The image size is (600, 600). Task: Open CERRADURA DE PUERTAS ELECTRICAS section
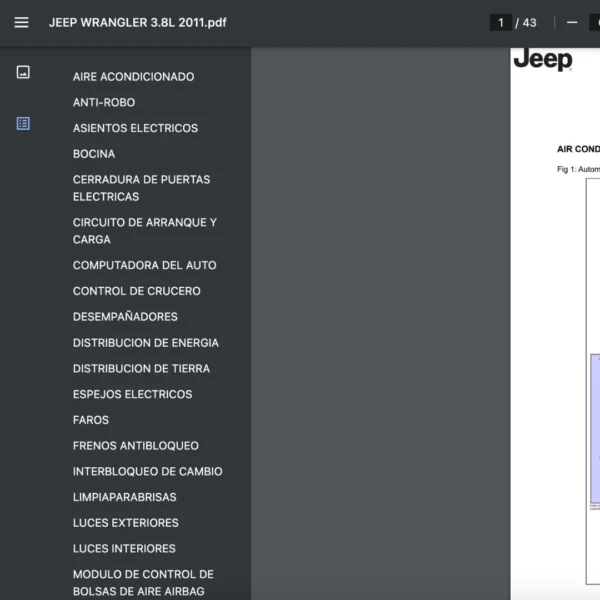point(141,188)
